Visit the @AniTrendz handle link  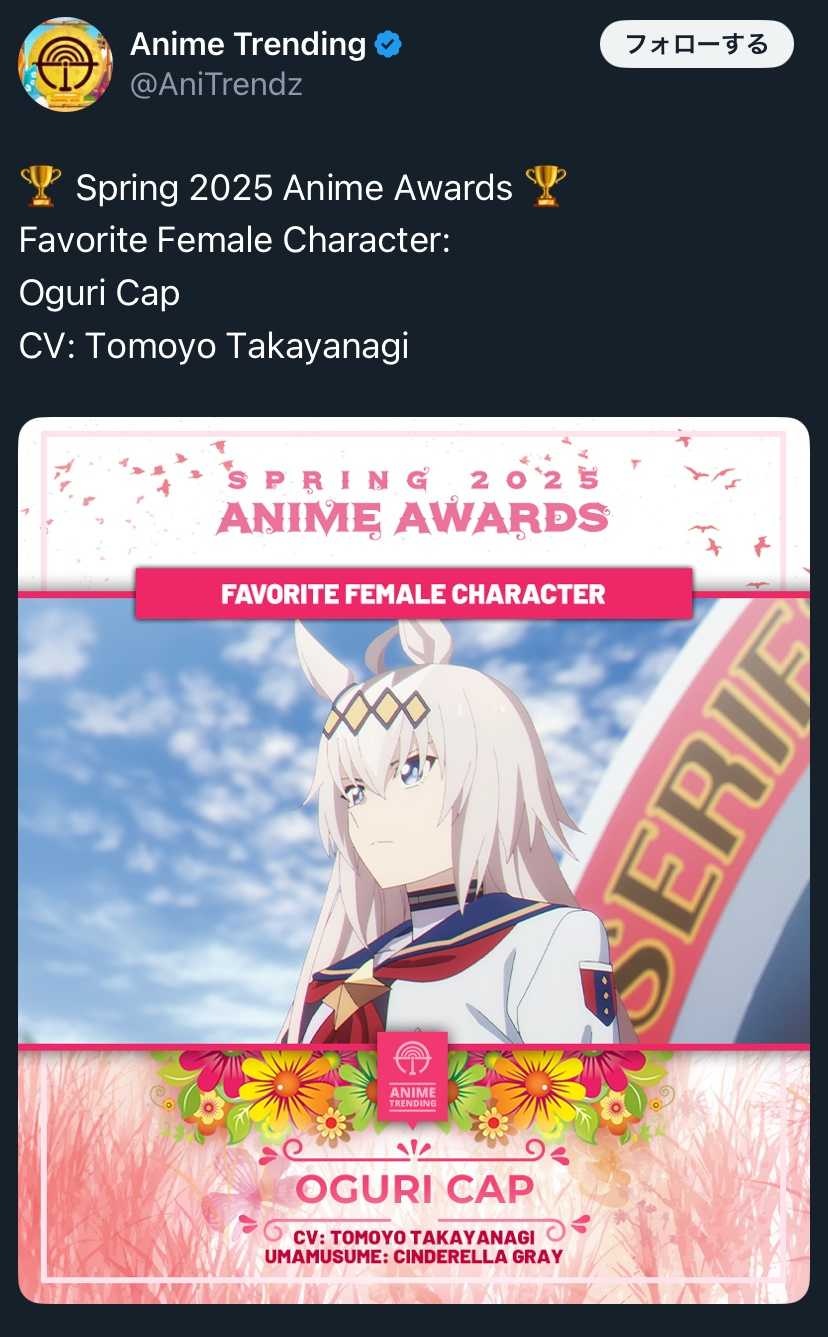(216, 85)
